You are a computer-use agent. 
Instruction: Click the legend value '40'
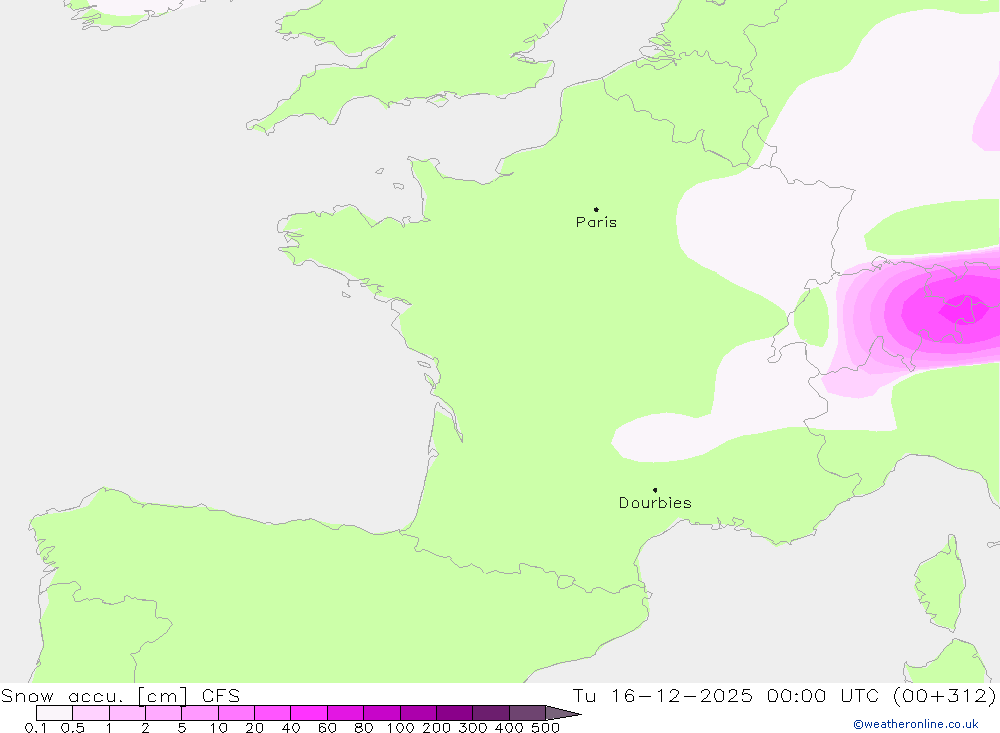[291, 728]
